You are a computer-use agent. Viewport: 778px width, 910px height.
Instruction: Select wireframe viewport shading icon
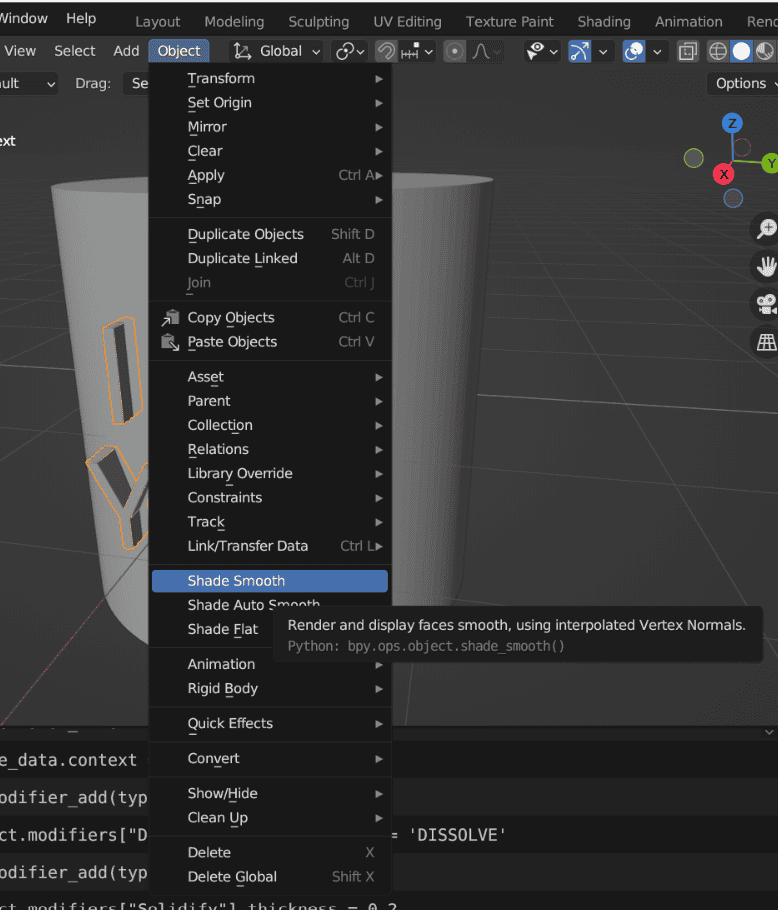pyautogui.click(x=718, y=52)
